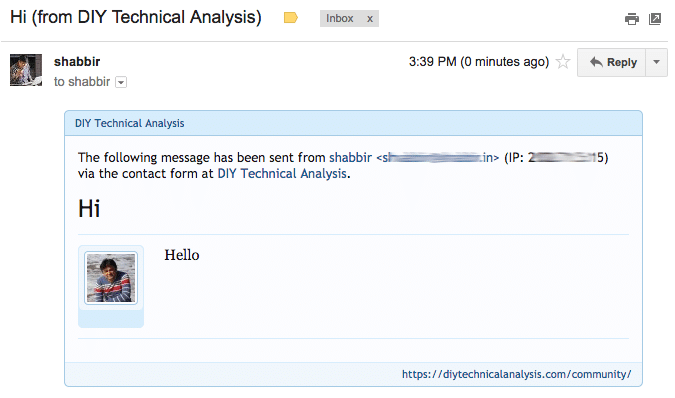
Task: Visit the diytechnicalanalysis.com community URL
Action: pos(516,374)
